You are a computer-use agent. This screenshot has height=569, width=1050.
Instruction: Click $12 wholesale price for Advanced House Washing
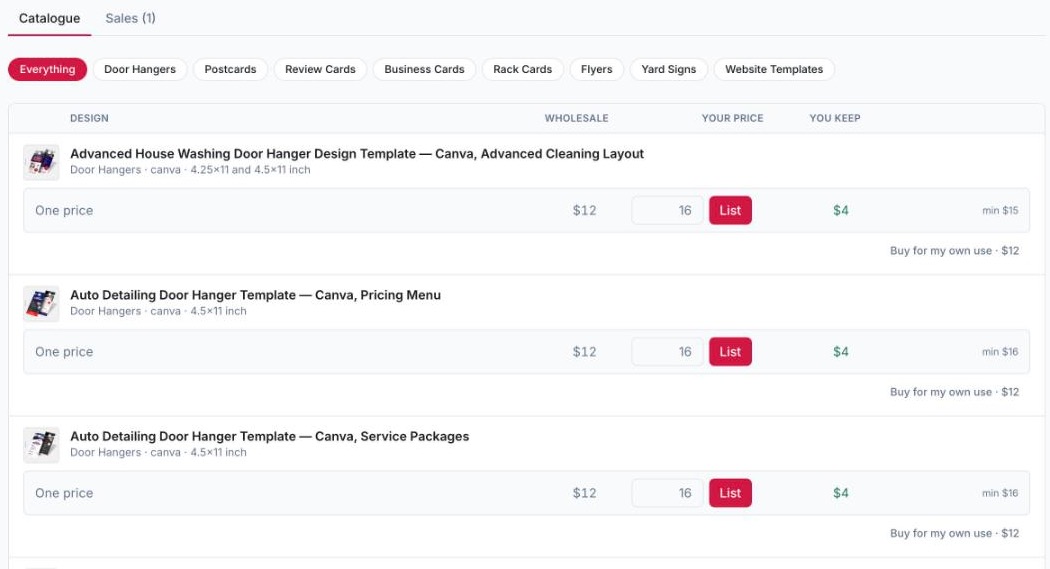pos(585,210)
